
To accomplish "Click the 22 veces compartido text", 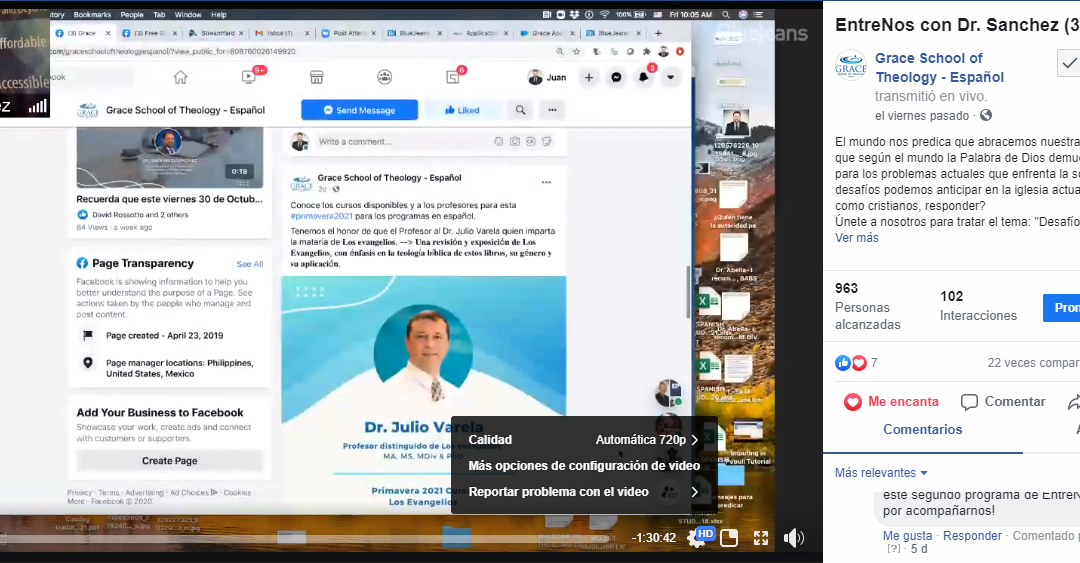I will [x=1033, y=362].
